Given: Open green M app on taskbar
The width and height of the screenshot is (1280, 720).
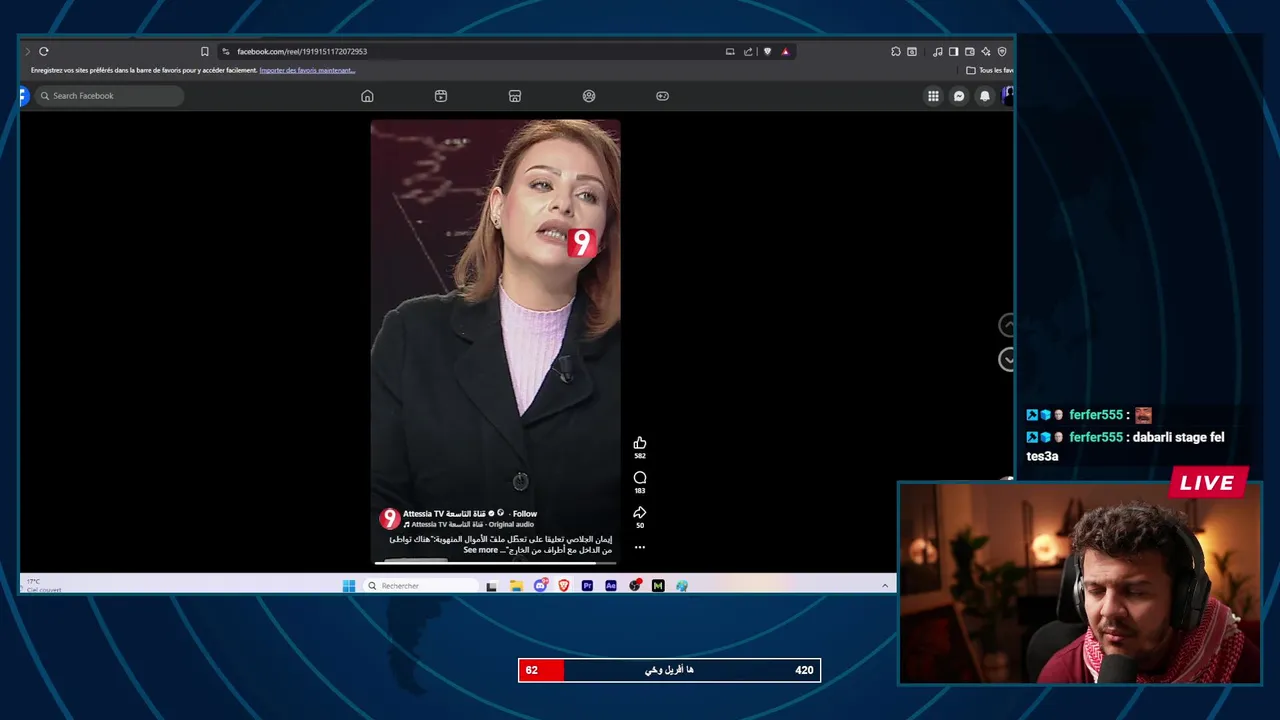Looking at the screenshot, I should click(658, 586).
